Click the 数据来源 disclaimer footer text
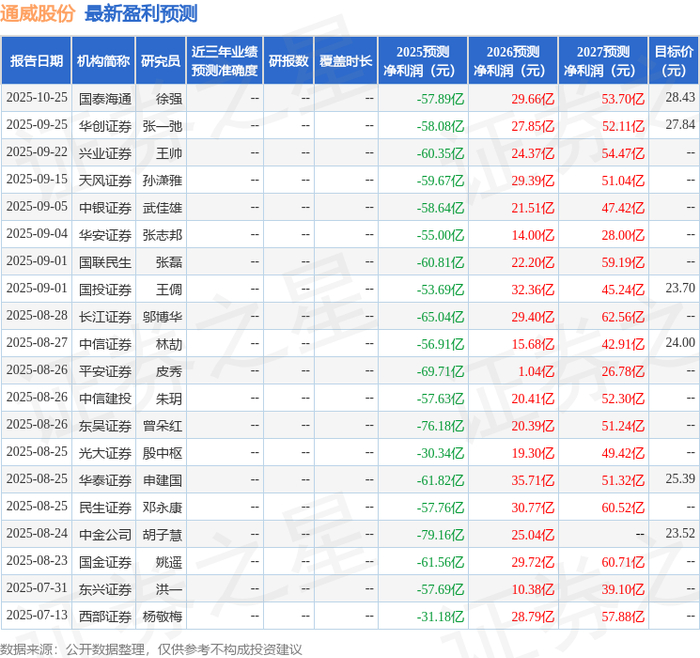The height and width of the screenshot is (658, 700). 151,649
